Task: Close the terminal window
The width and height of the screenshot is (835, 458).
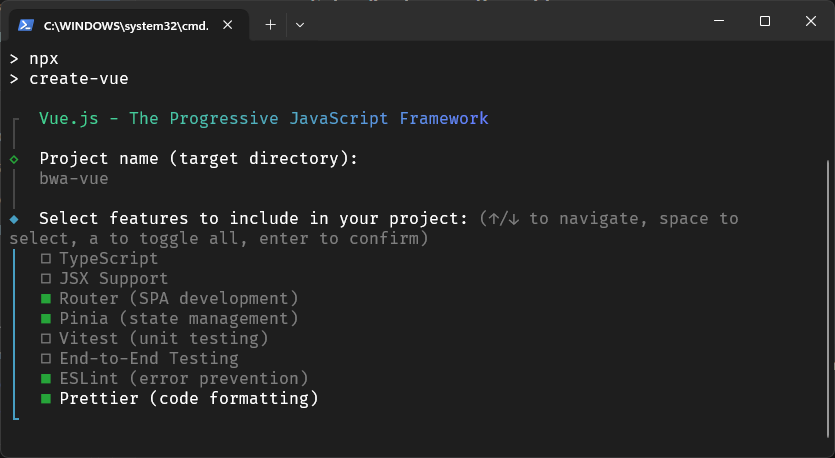Action: (x=811, y=21)
